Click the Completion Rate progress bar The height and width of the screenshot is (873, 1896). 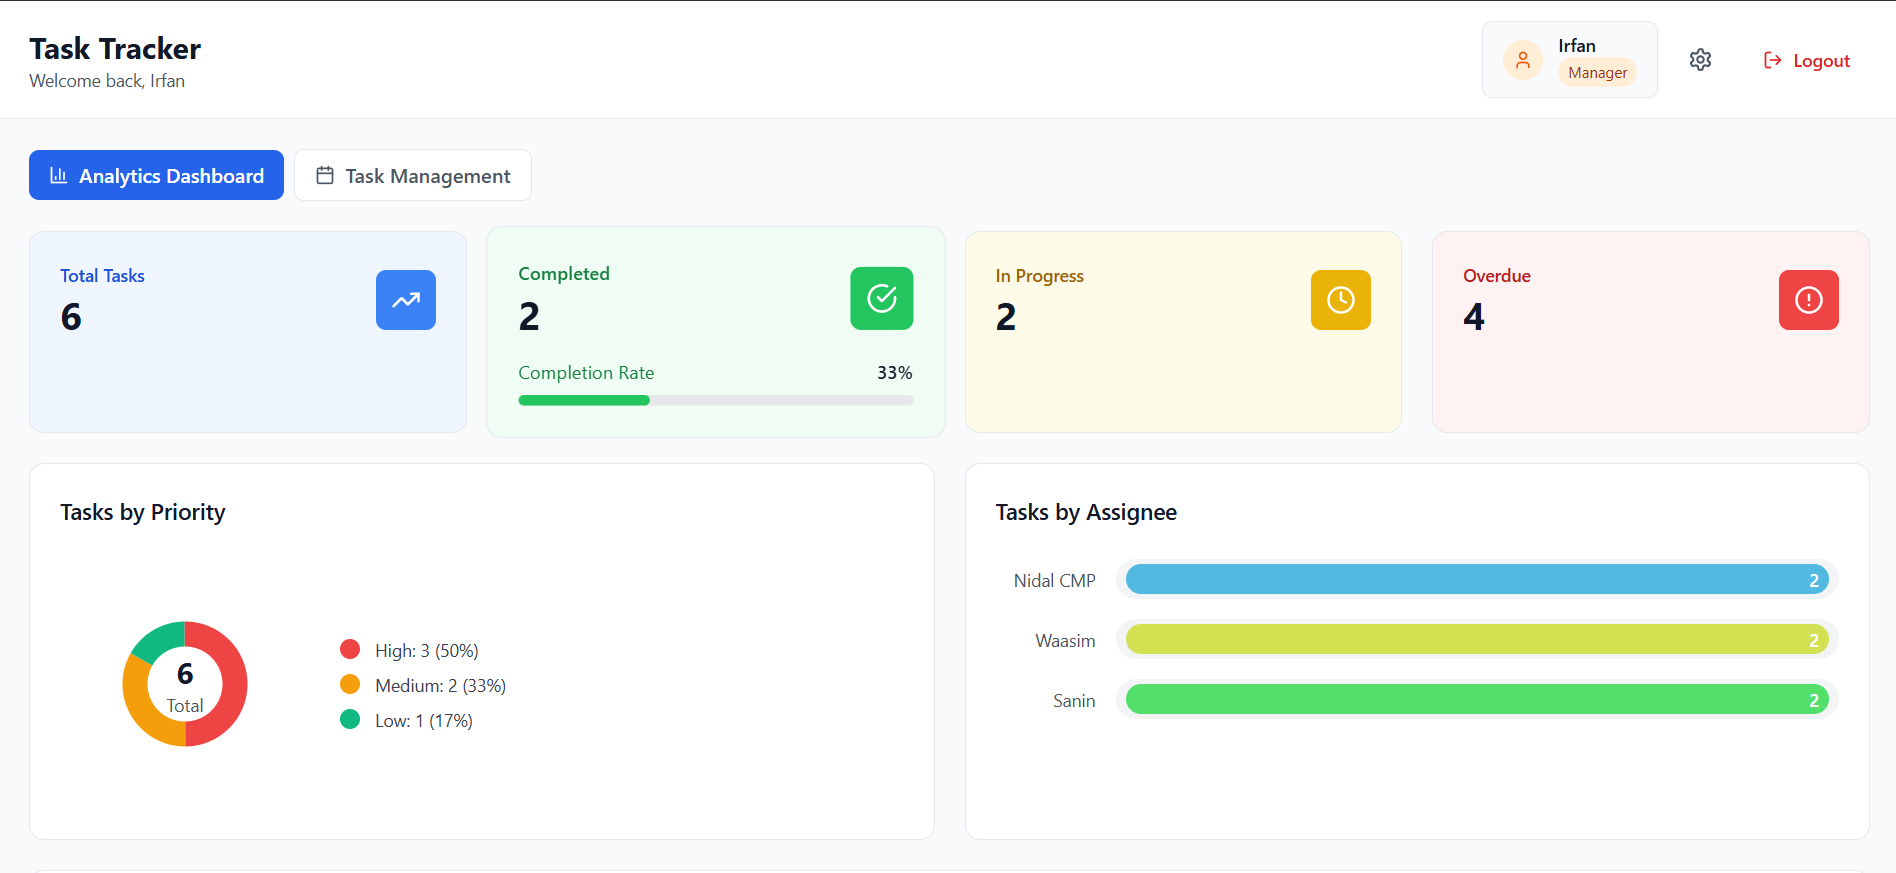[x=716, y=400]
